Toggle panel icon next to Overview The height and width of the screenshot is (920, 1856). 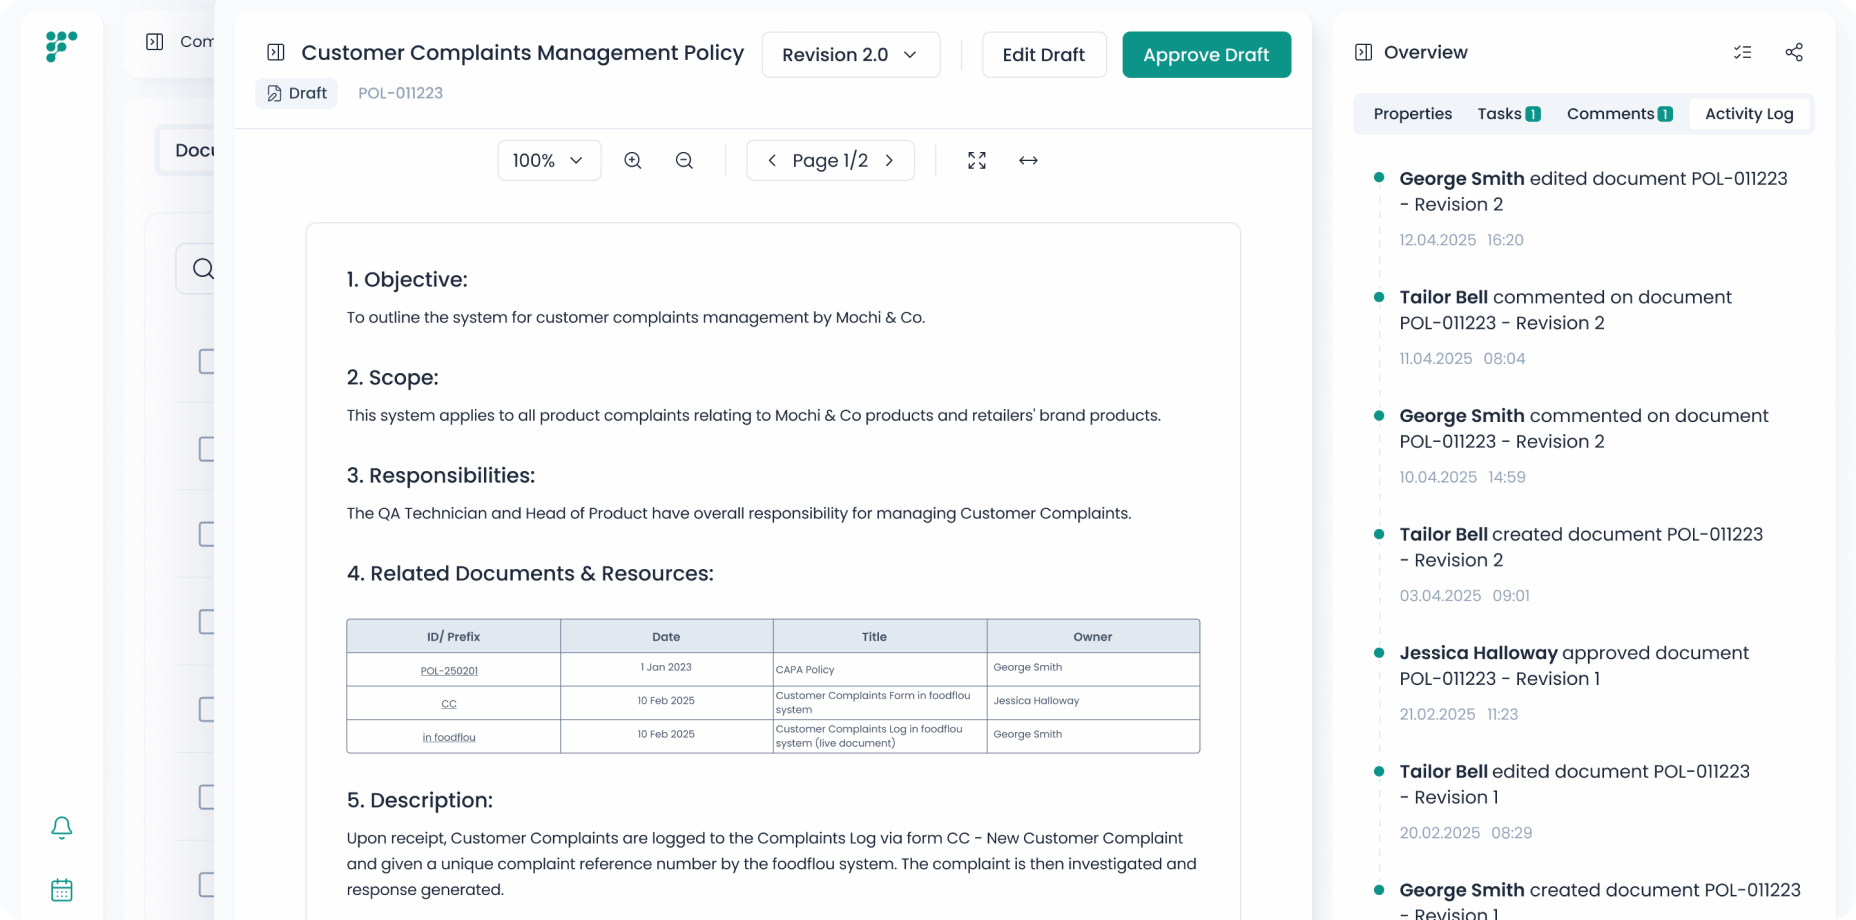coord(1363,52)
